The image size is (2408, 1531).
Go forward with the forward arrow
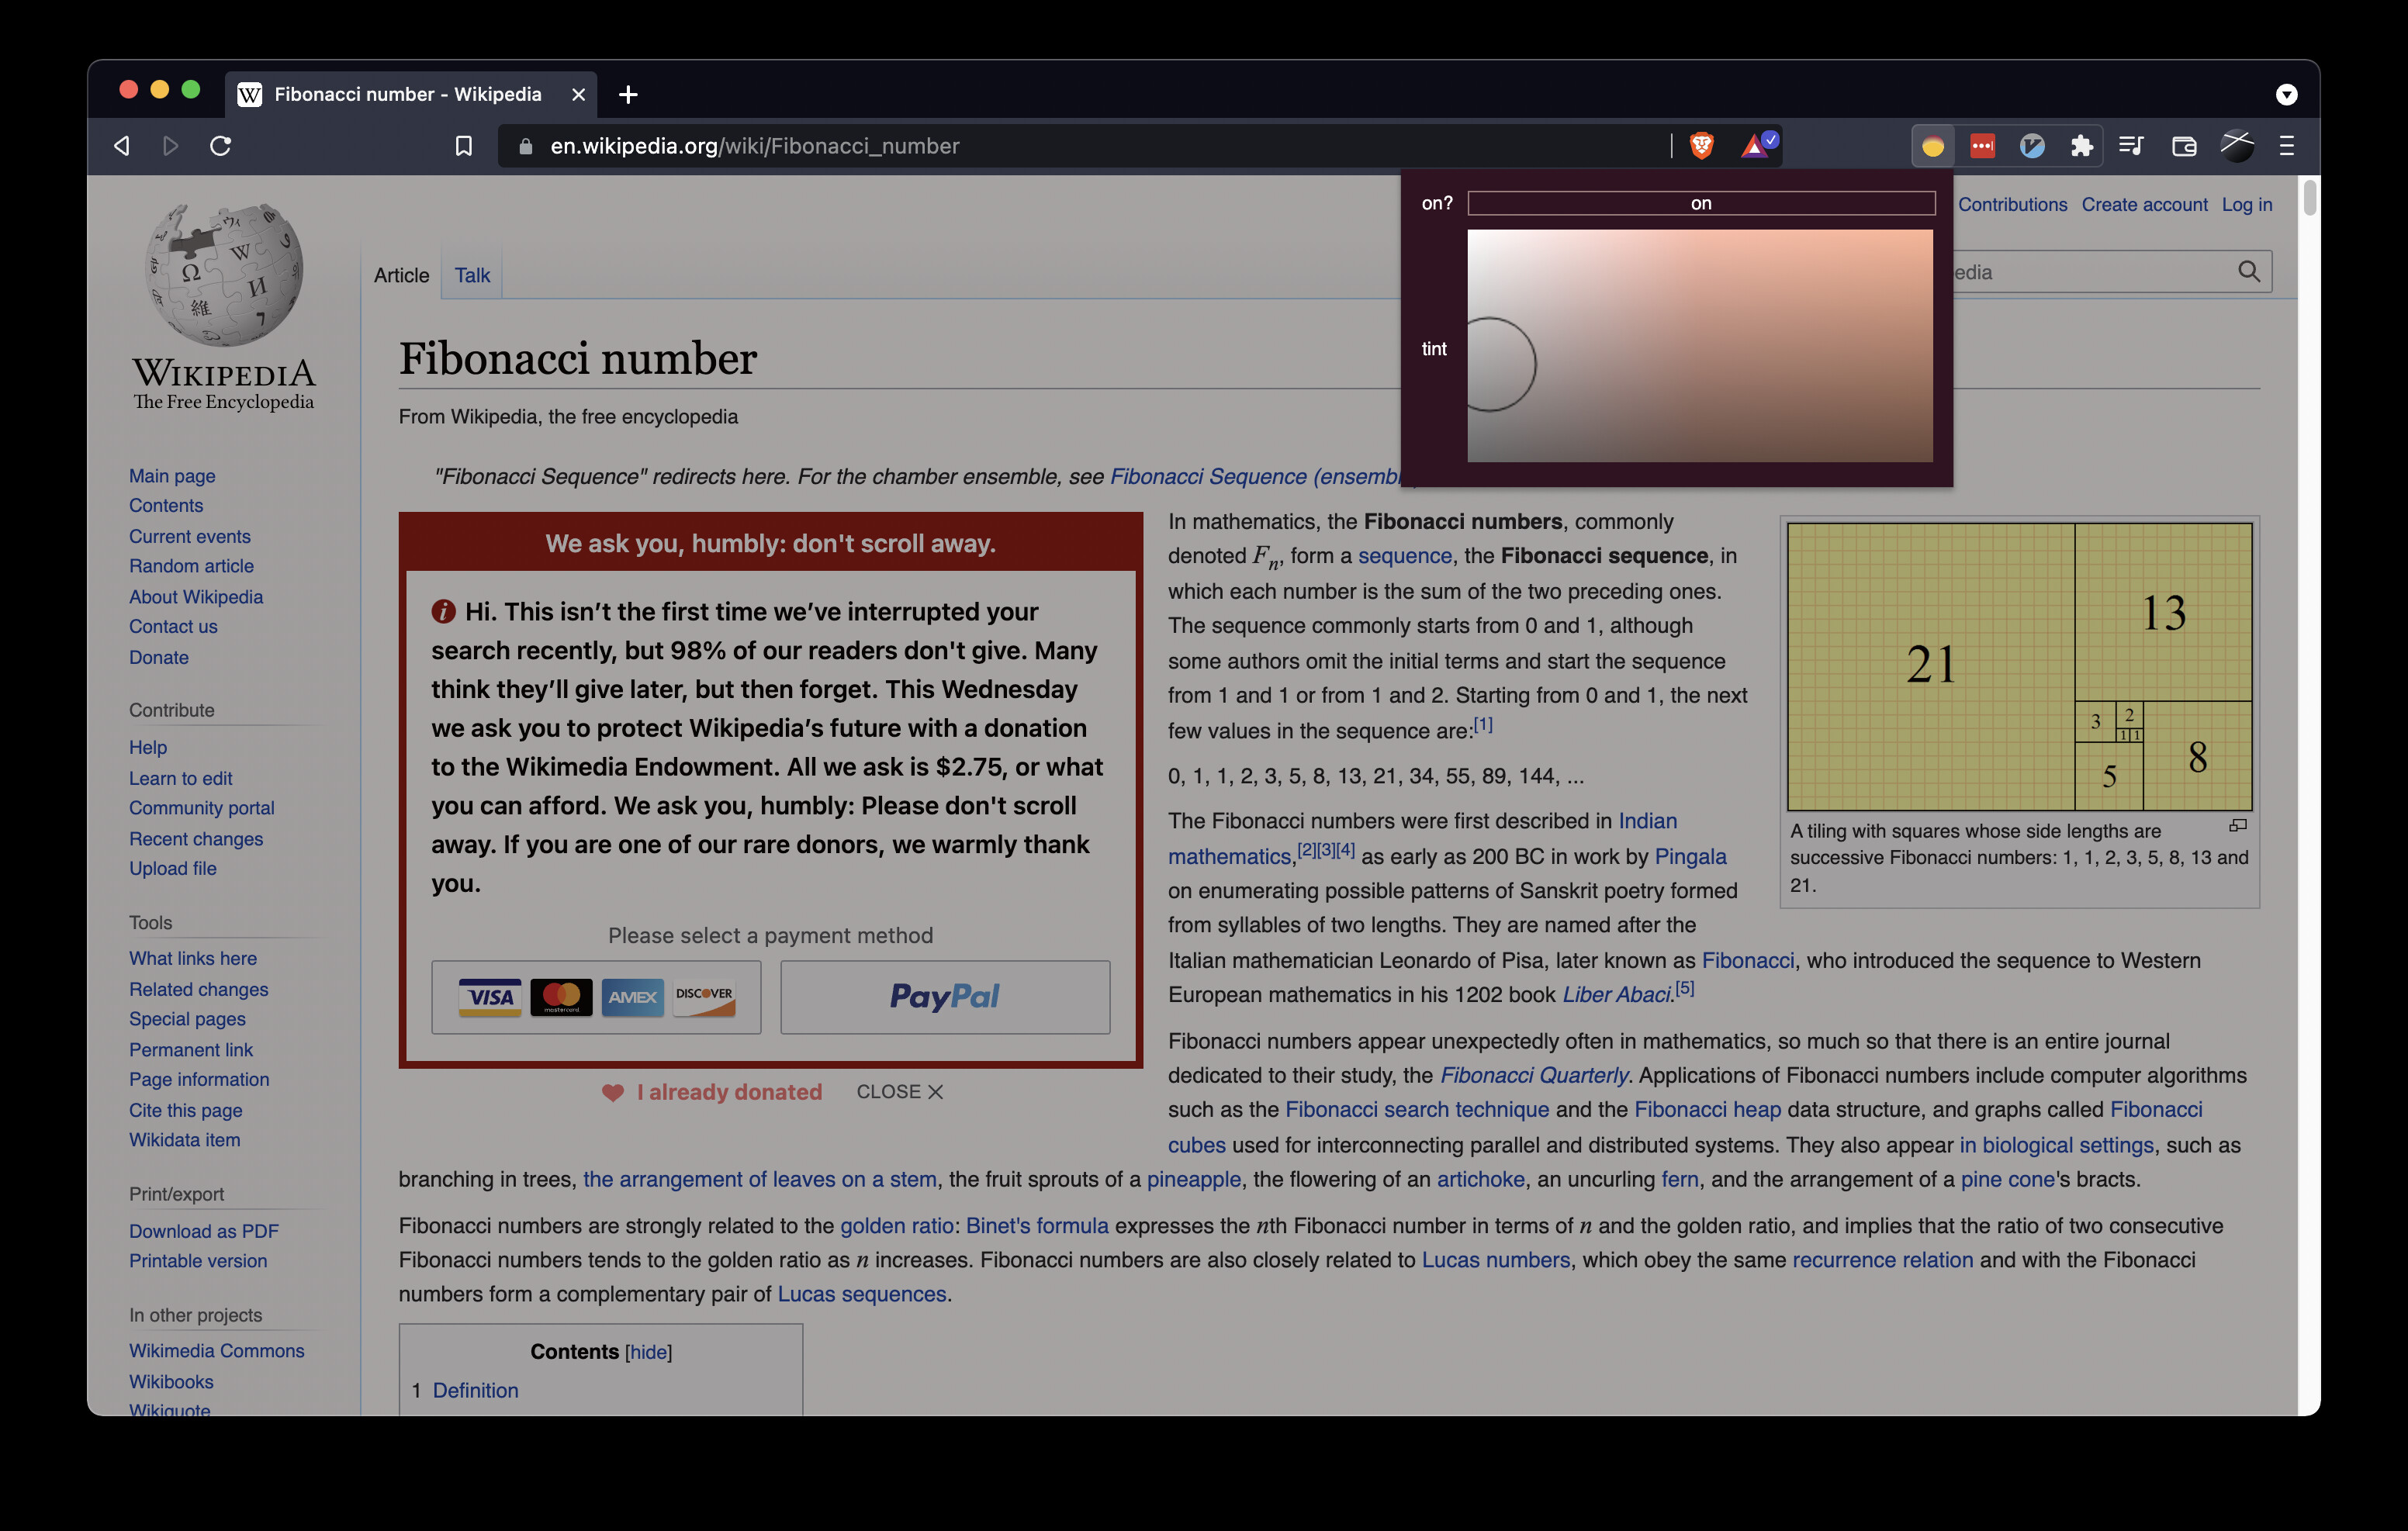point(170,146)
